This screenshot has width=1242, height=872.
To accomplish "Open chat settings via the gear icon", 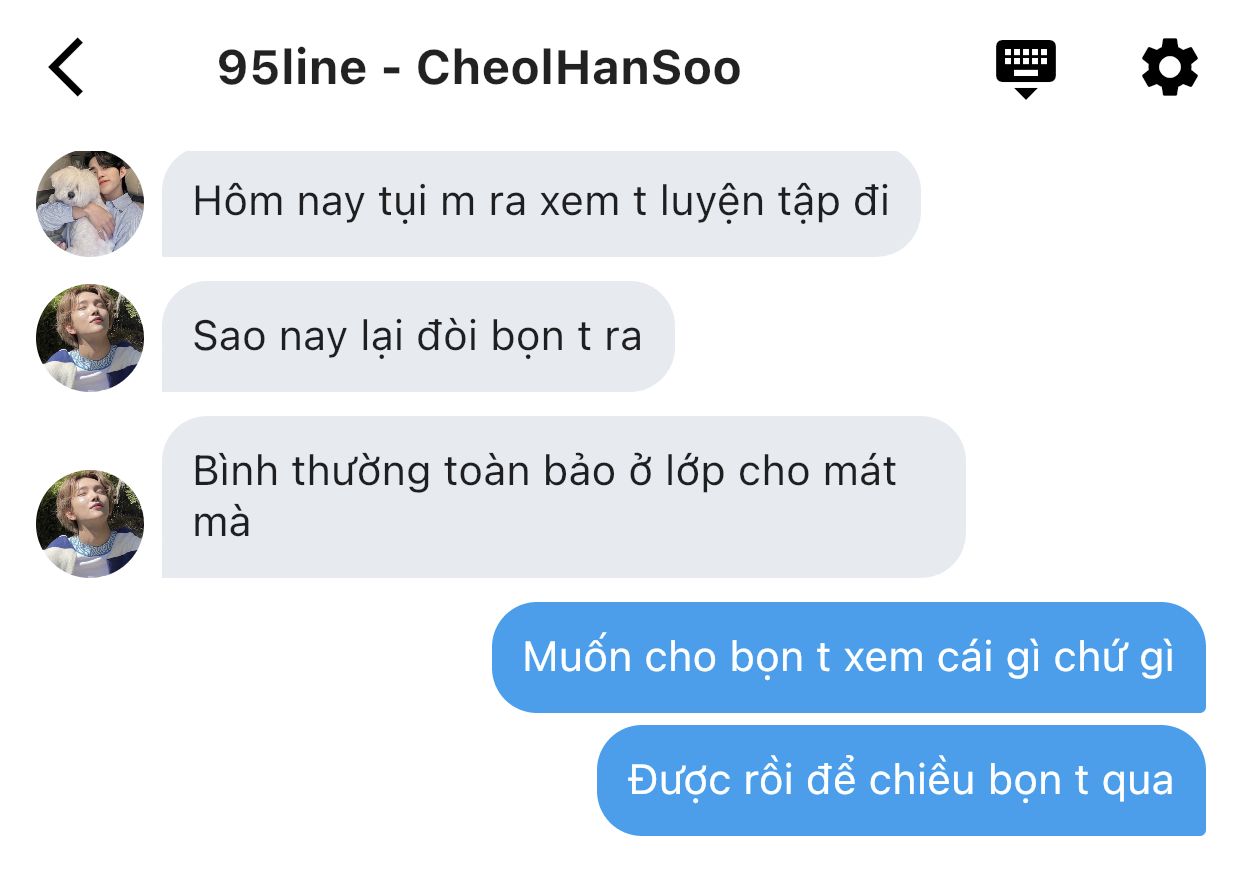I will 1169,67.
